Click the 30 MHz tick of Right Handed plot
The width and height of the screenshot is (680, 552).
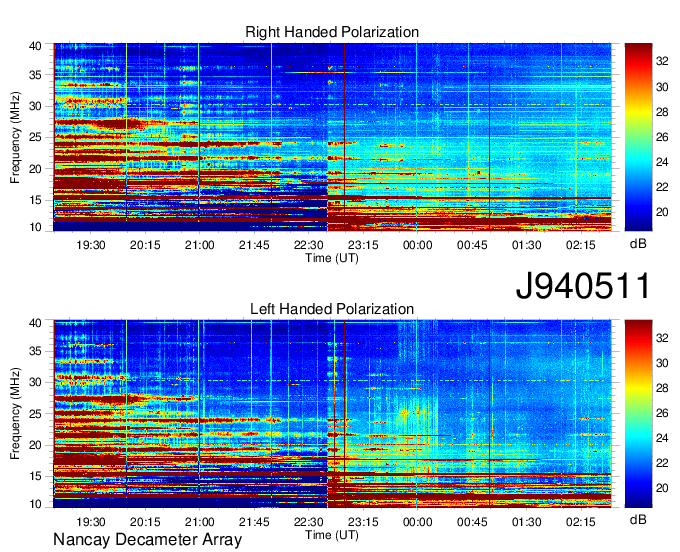(x=36, y=106)
